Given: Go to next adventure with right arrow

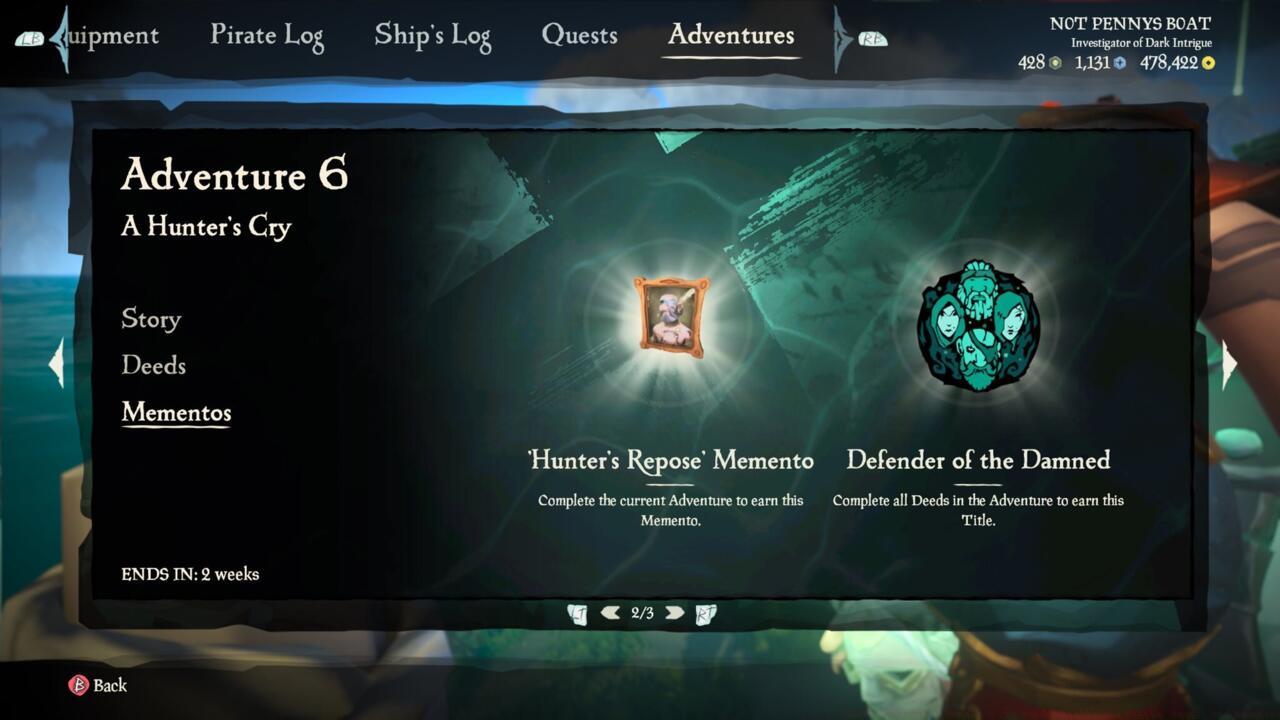Looking at the screenshot, I should coord(1229,362).
